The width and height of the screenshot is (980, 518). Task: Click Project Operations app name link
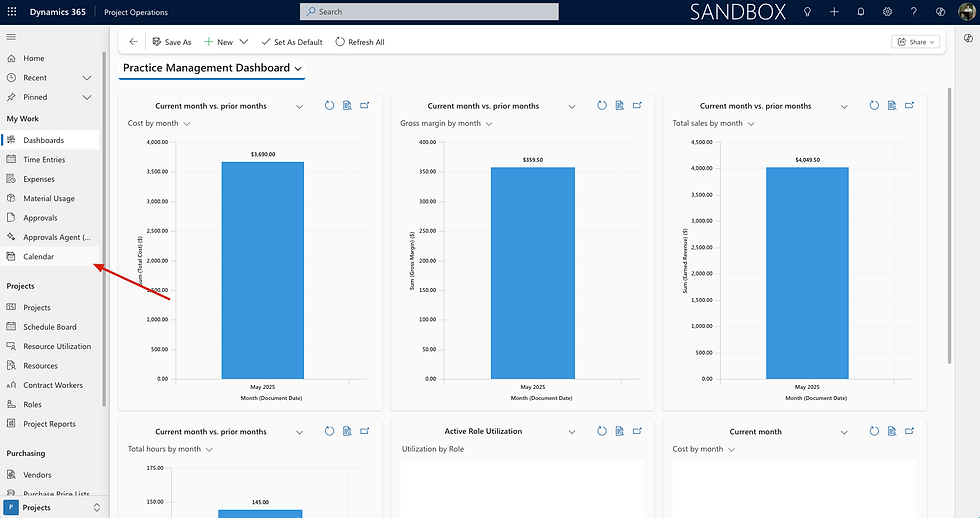pos(136,12)
